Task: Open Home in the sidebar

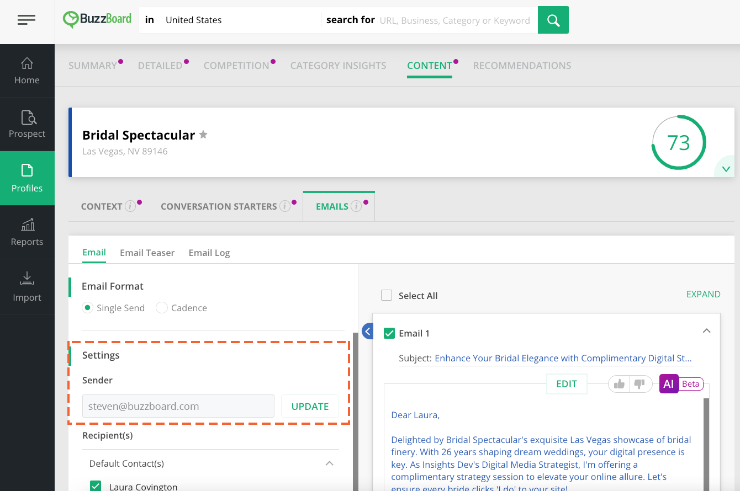Action: (27, 71)
